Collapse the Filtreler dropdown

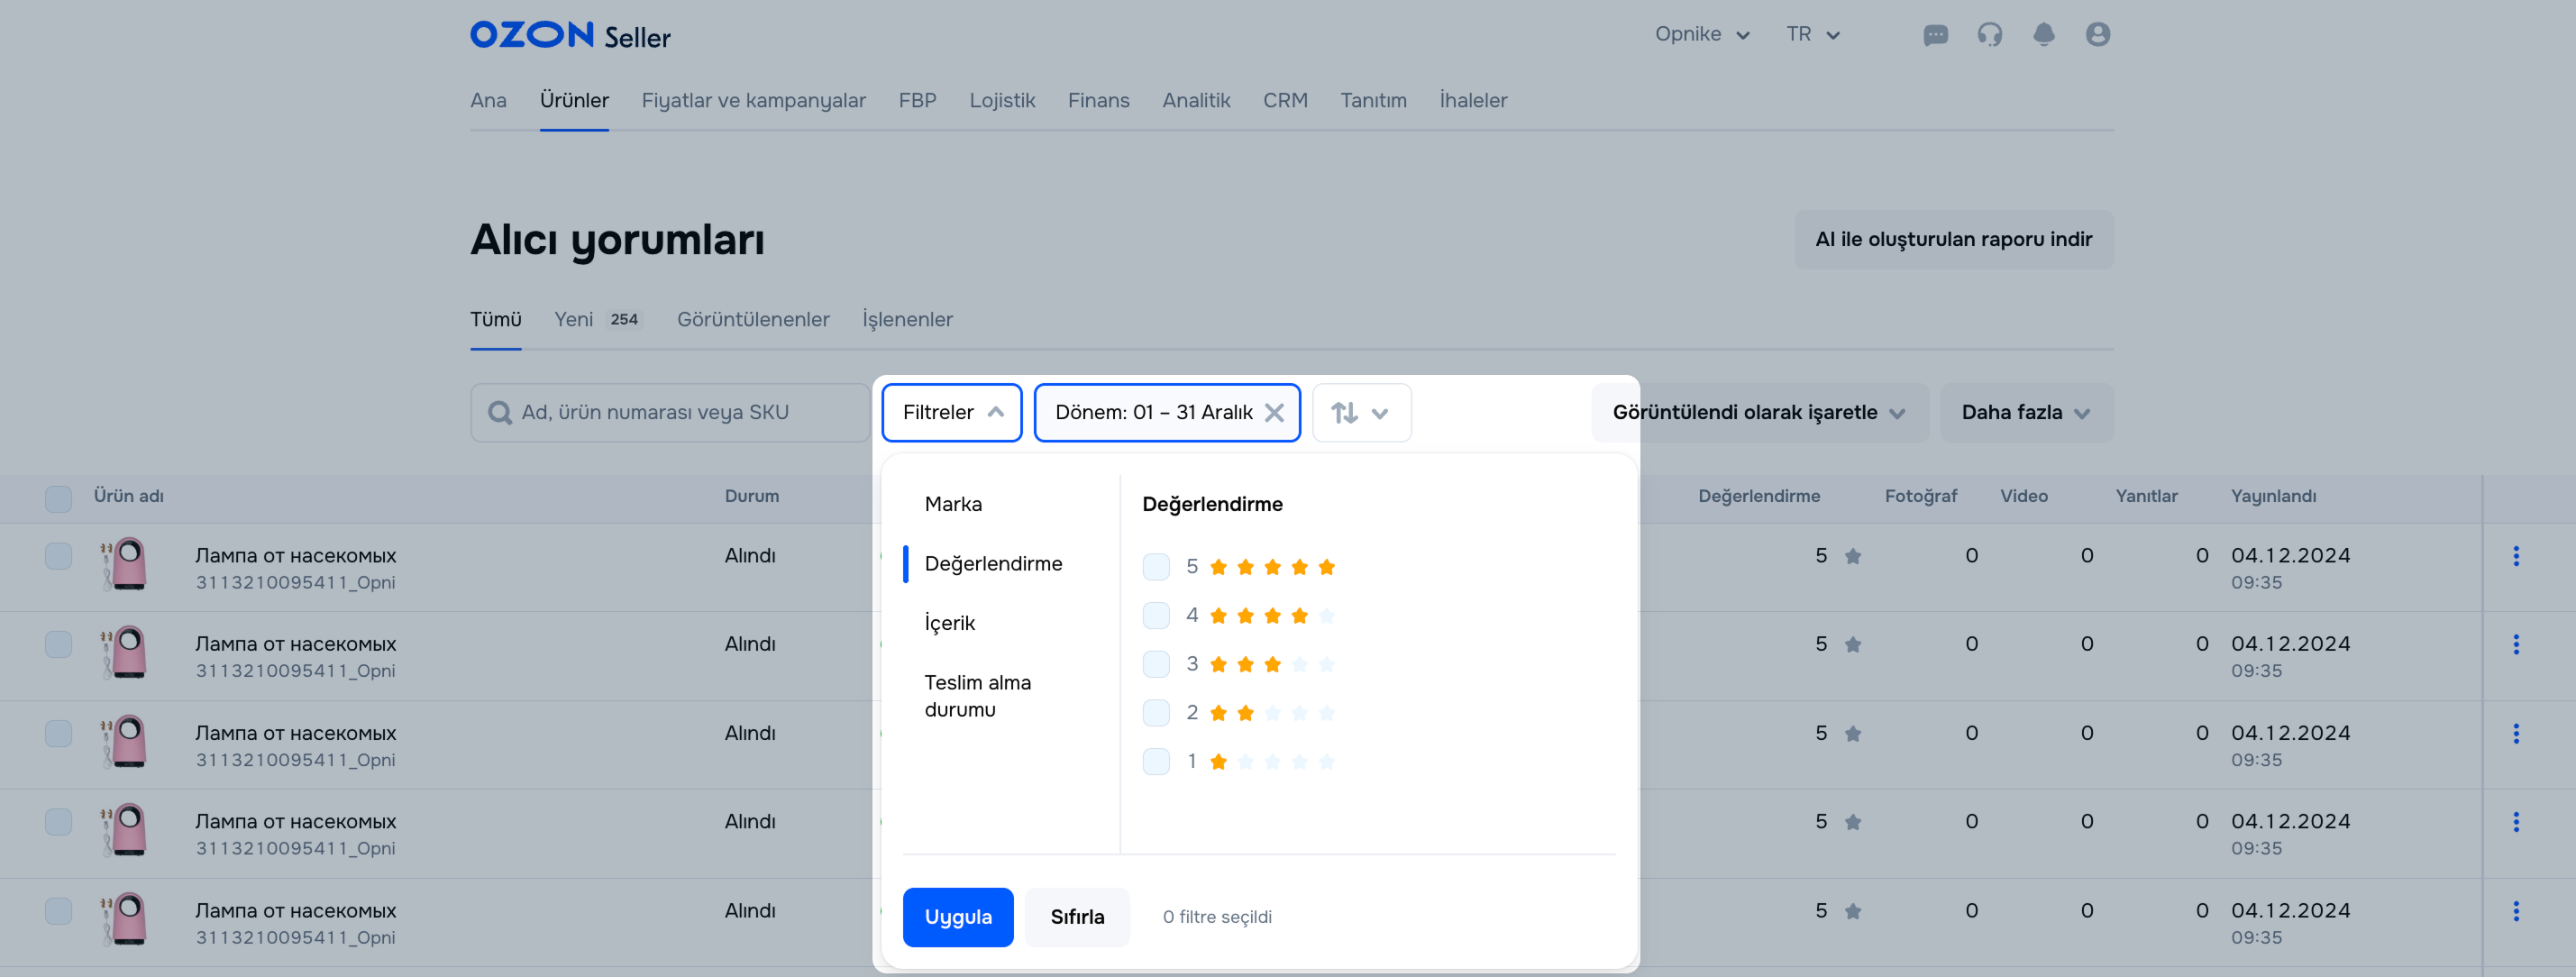(x=951, y=413)
